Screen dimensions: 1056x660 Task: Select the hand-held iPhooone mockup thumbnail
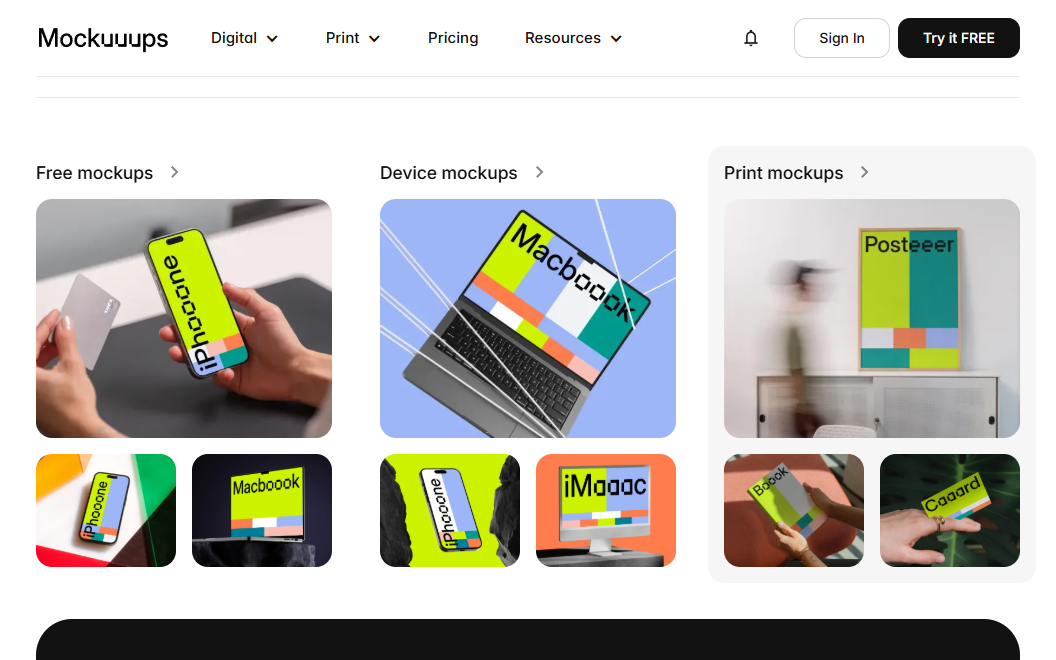click(x=184, y=319)
